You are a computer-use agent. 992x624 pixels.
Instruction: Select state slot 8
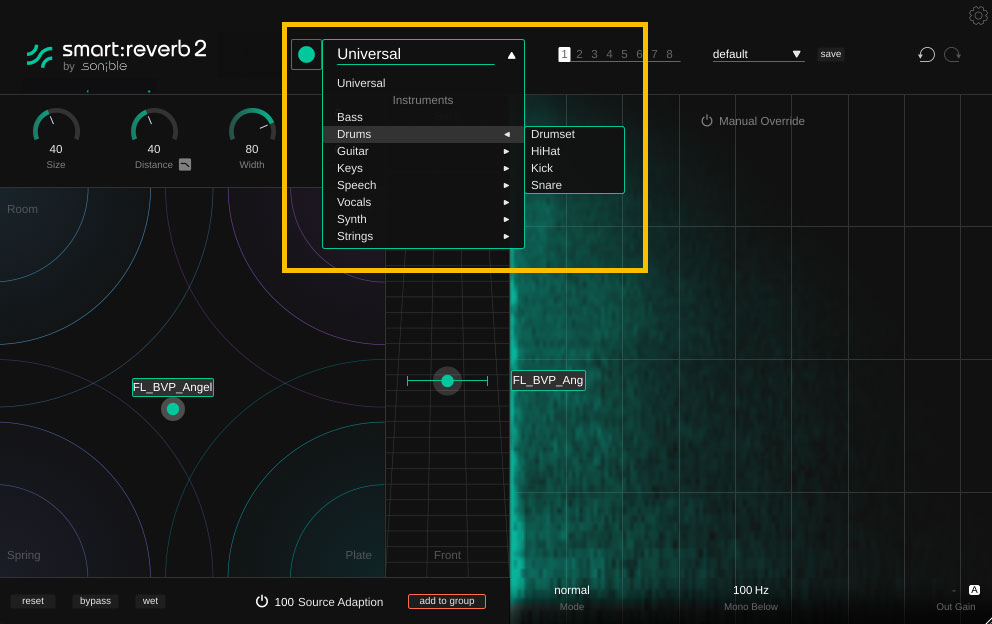click(x=669, y=54)
